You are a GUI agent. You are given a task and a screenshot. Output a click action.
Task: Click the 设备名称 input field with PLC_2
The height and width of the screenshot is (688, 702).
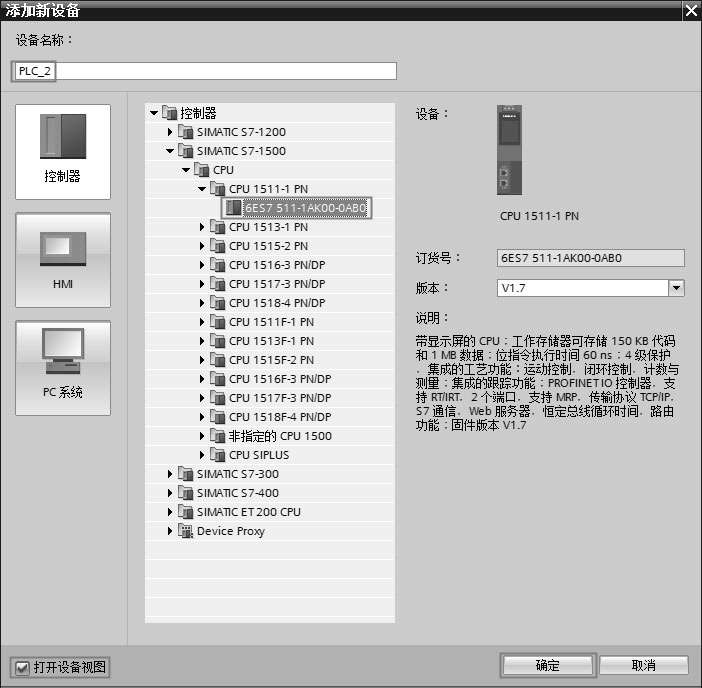[205, 71]
